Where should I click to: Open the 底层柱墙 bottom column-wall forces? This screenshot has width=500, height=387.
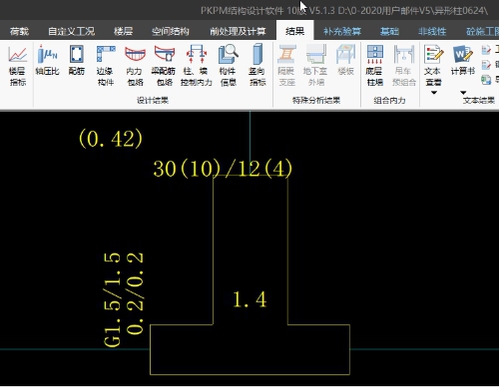point(375,66)
